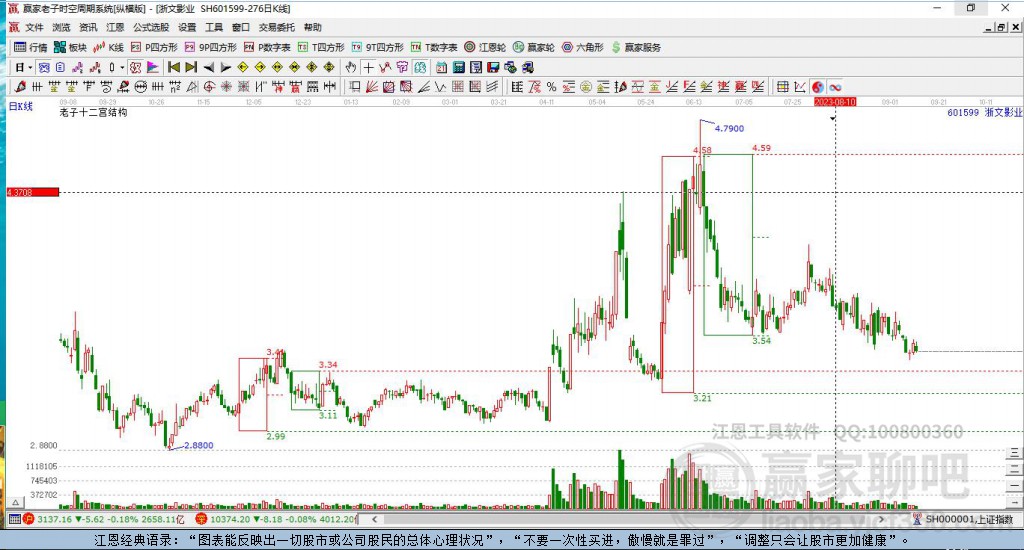
Task: Click the horizontal scrollbar left arrow
Action: [x=374, y=519]
